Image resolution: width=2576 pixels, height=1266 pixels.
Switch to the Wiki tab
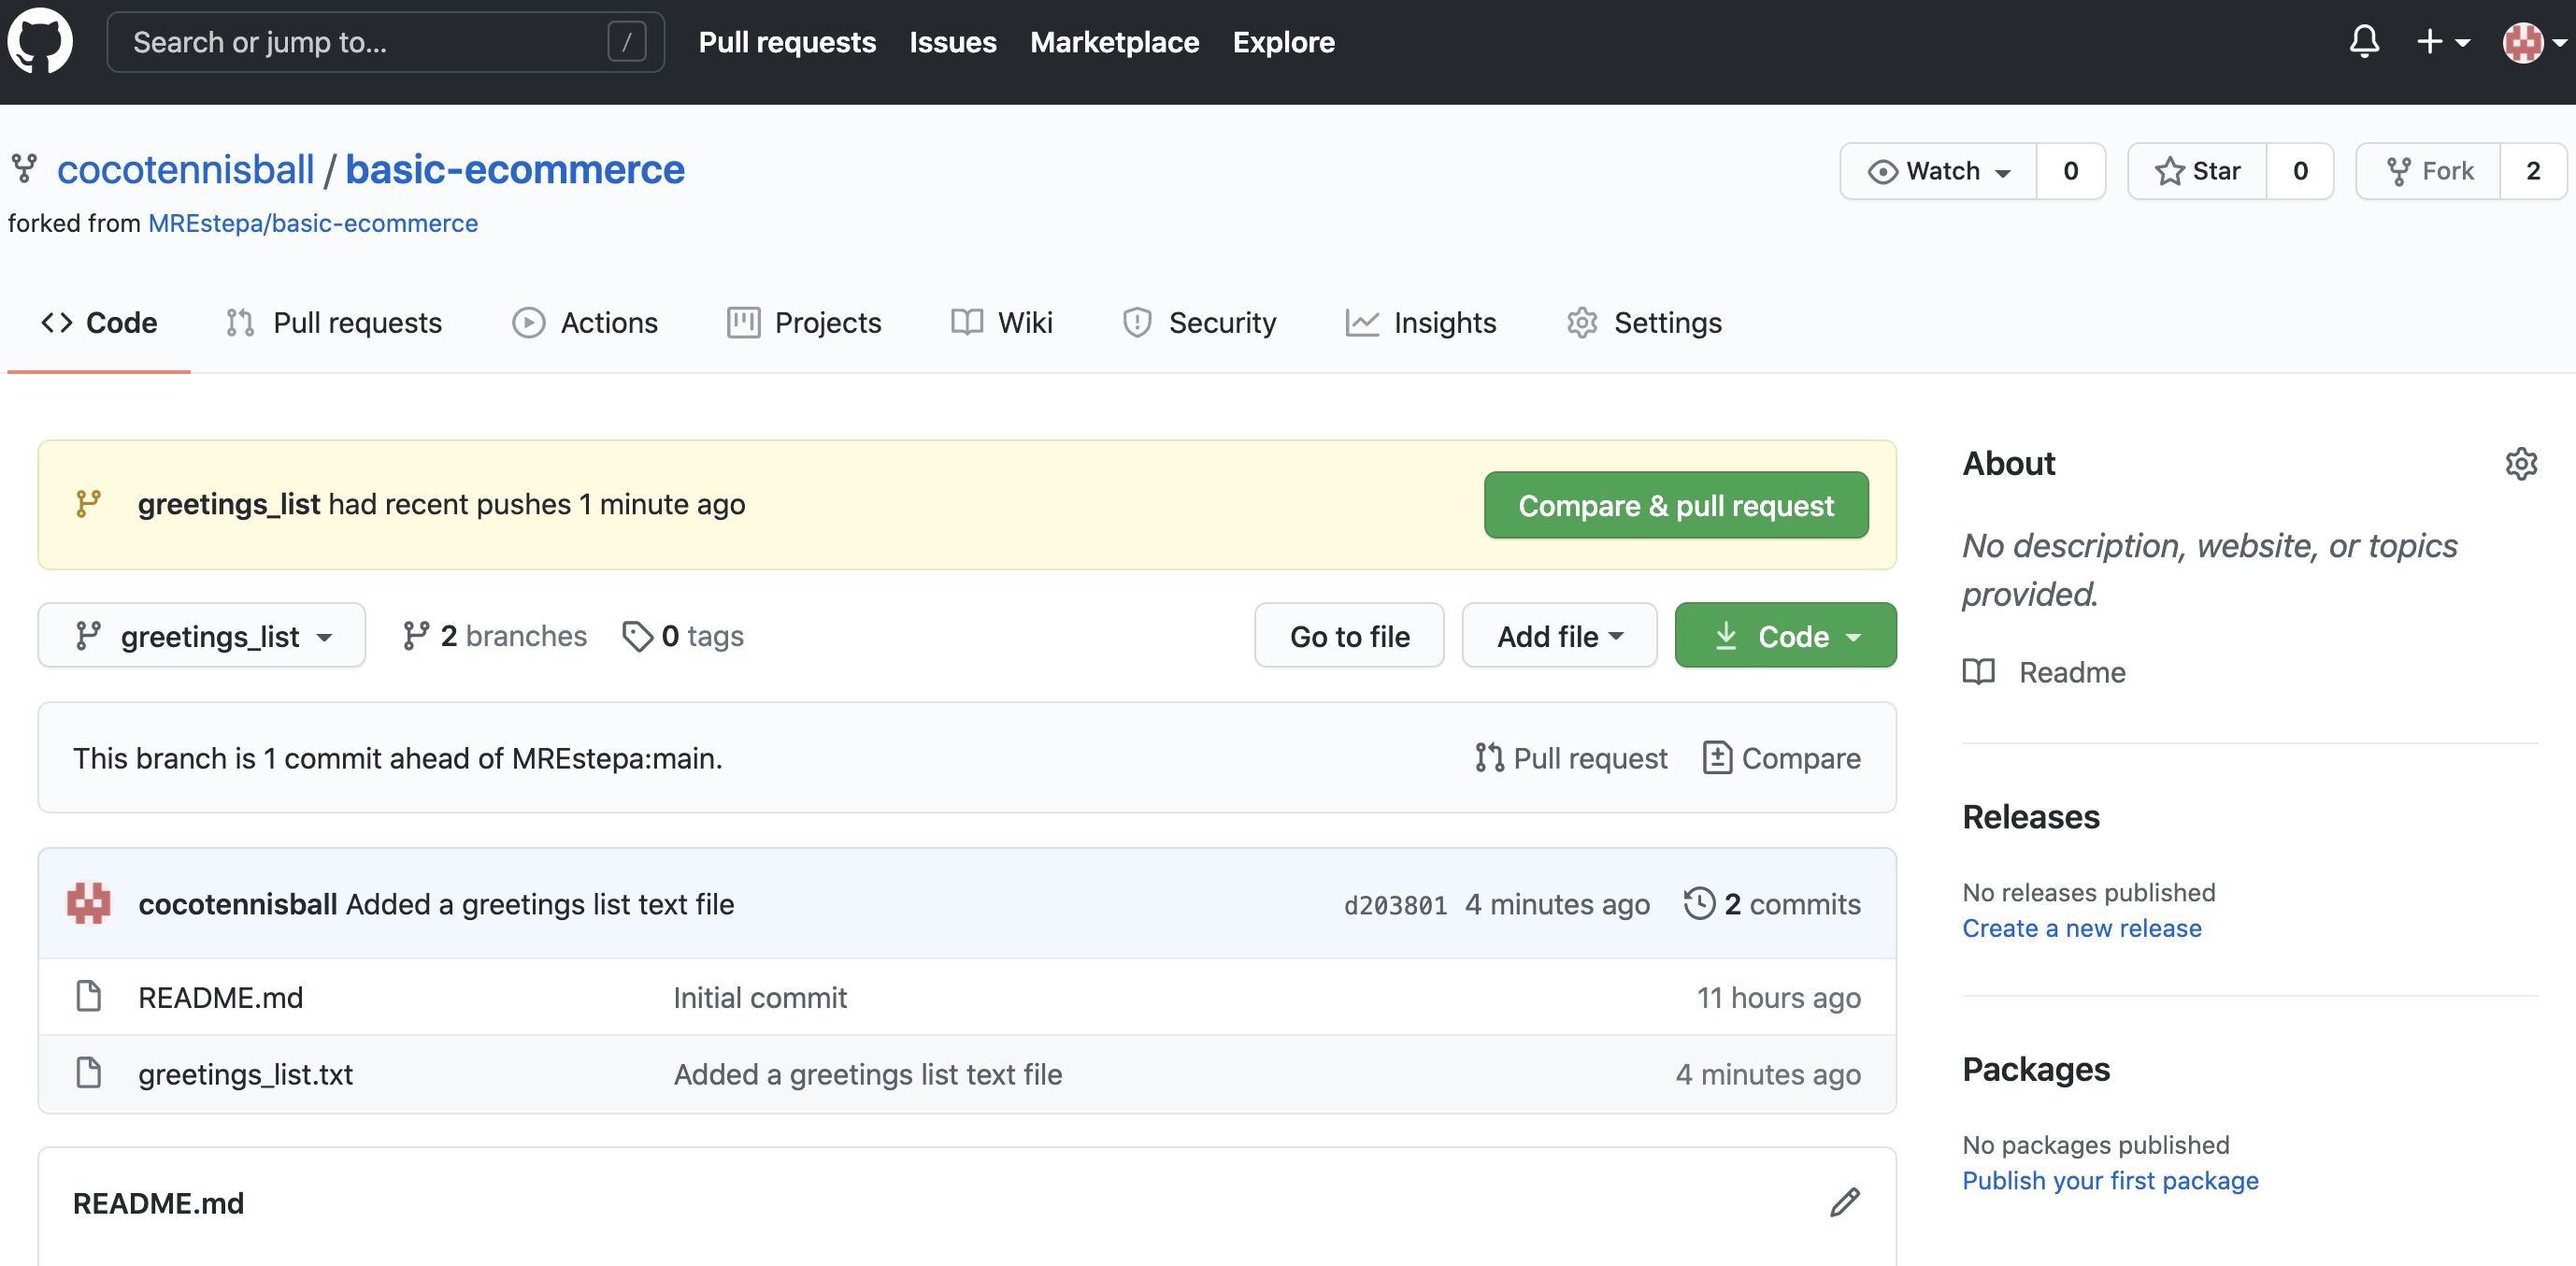click(1001, 322)
